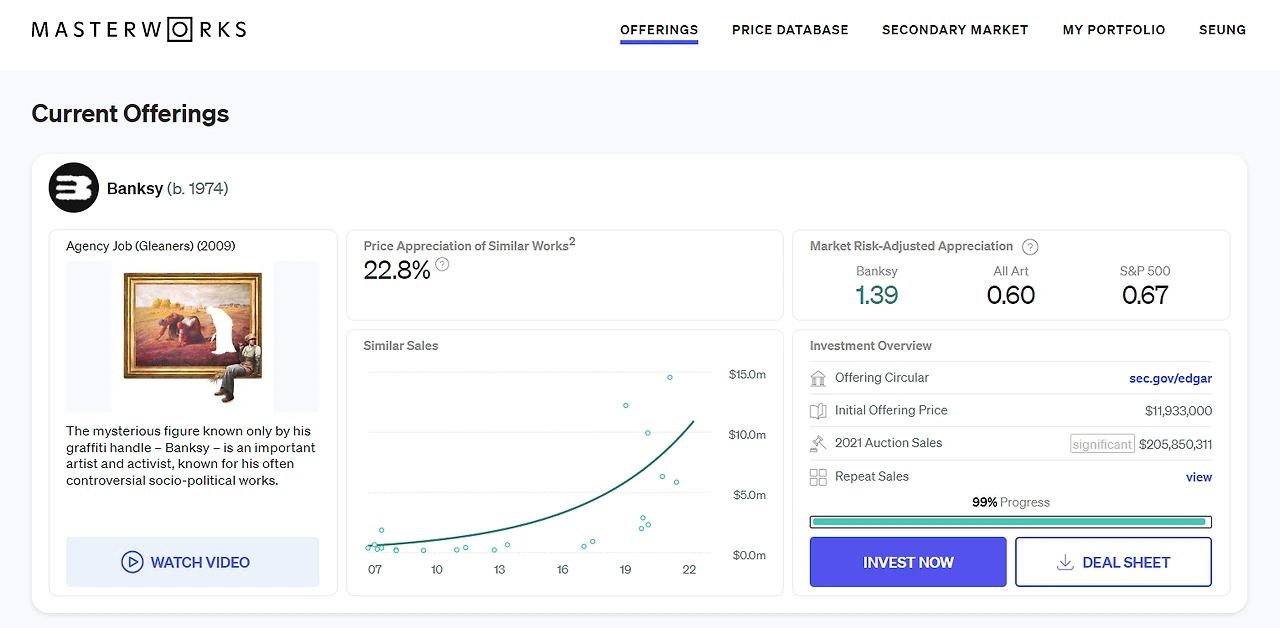Click the Offering Circular building icon
The width and height of the screenshot is (1280, 628).
(x=818, y=378)
